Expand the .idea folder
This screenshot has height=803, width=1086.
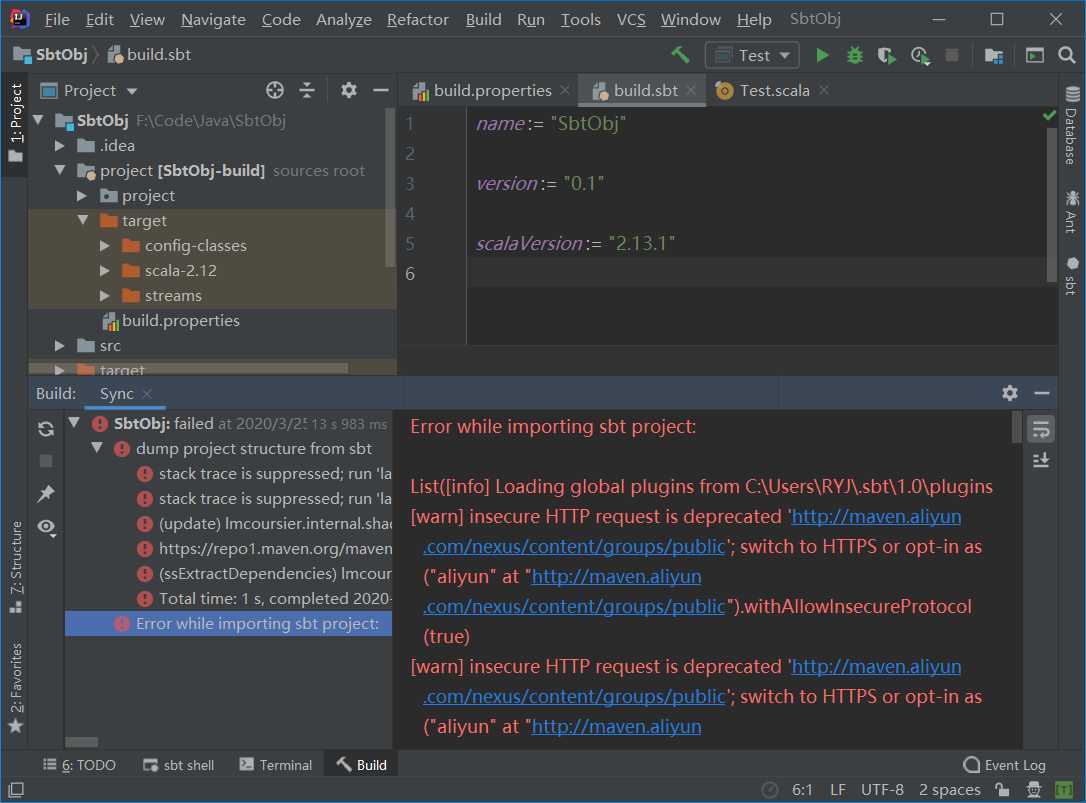(x=60, y=145)
